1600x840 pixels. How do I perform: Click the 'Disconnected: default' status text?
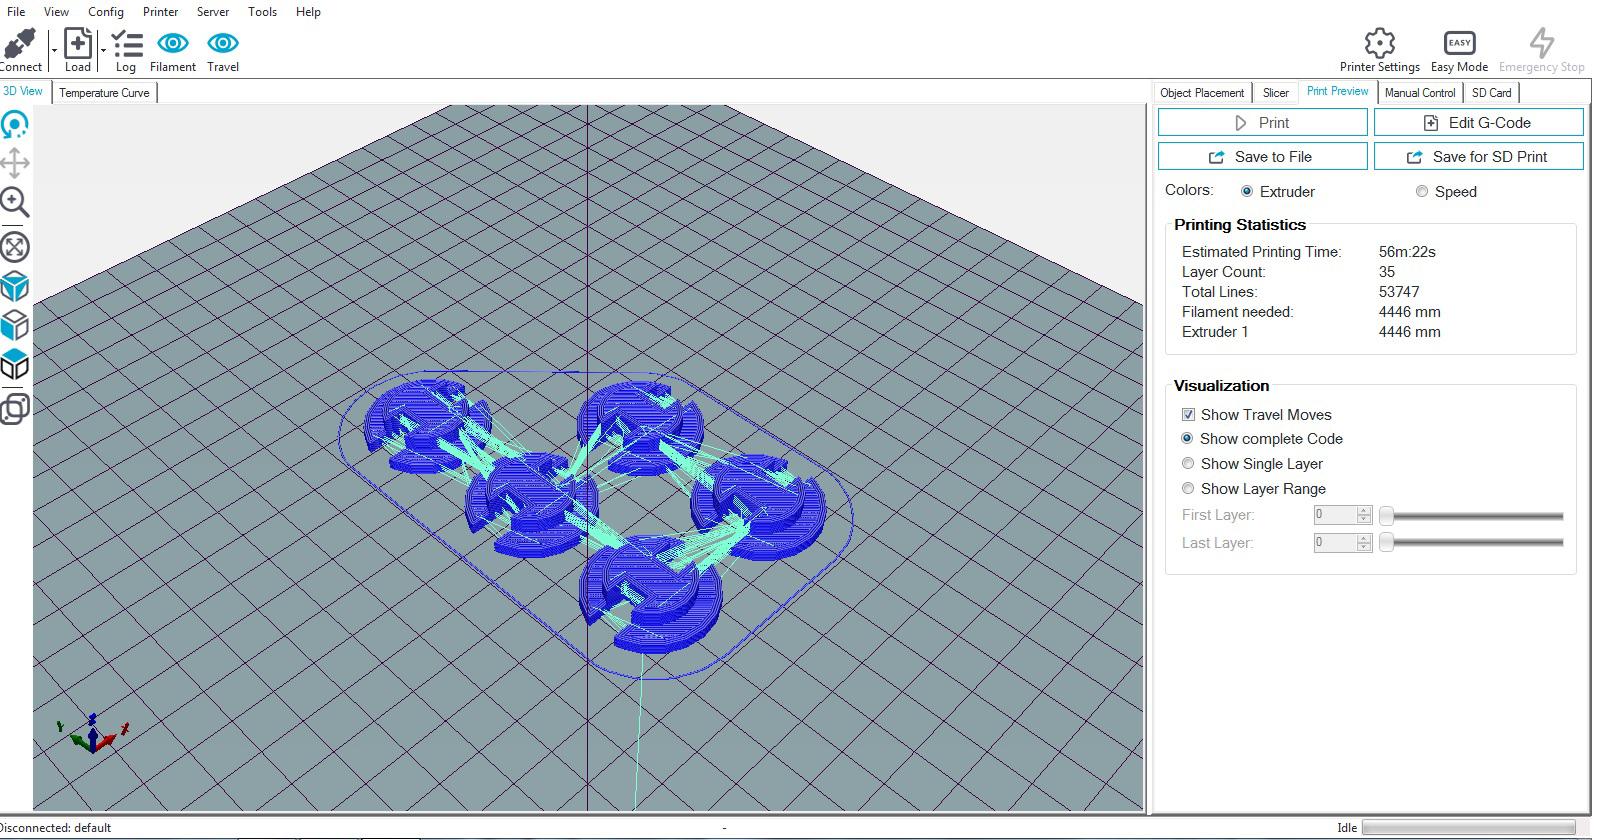pyautogui.click(x=55, y=828)
